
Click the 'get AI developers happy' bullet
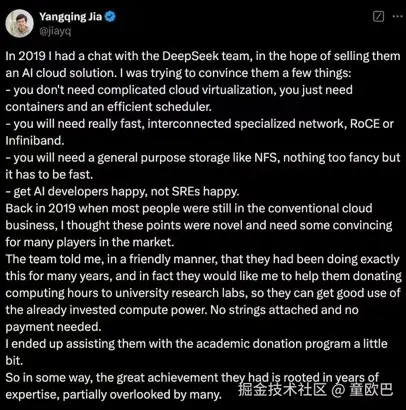pyautogui.click(x=122, y=191)
